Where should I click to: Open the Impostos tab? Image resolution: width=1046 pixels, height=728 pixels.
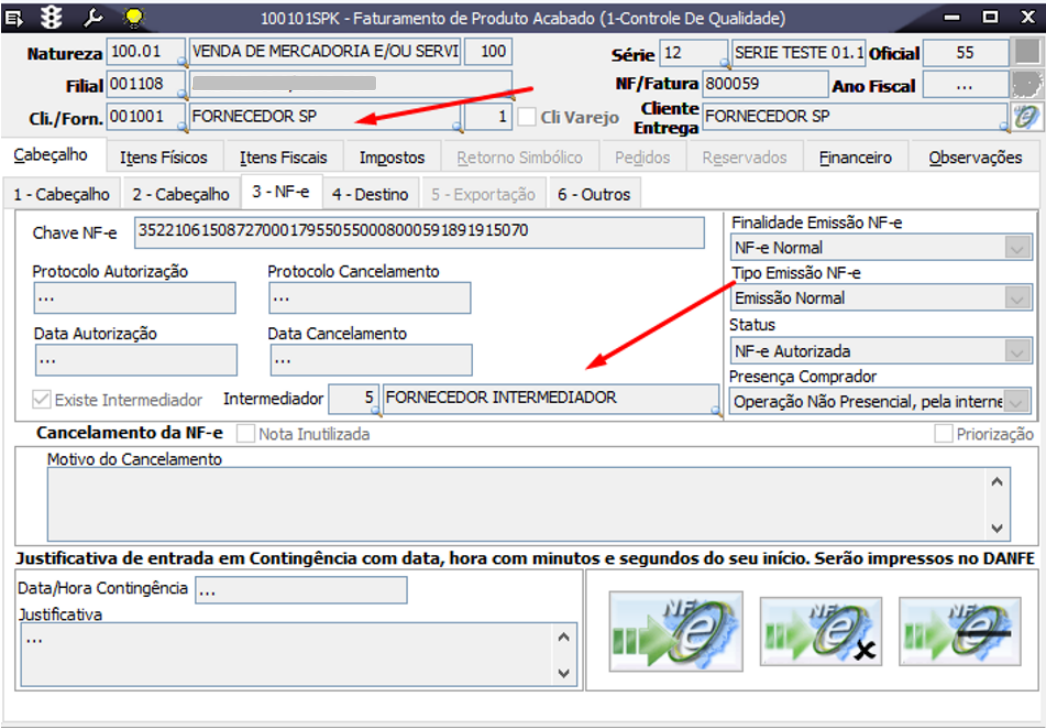coord(392,157)
